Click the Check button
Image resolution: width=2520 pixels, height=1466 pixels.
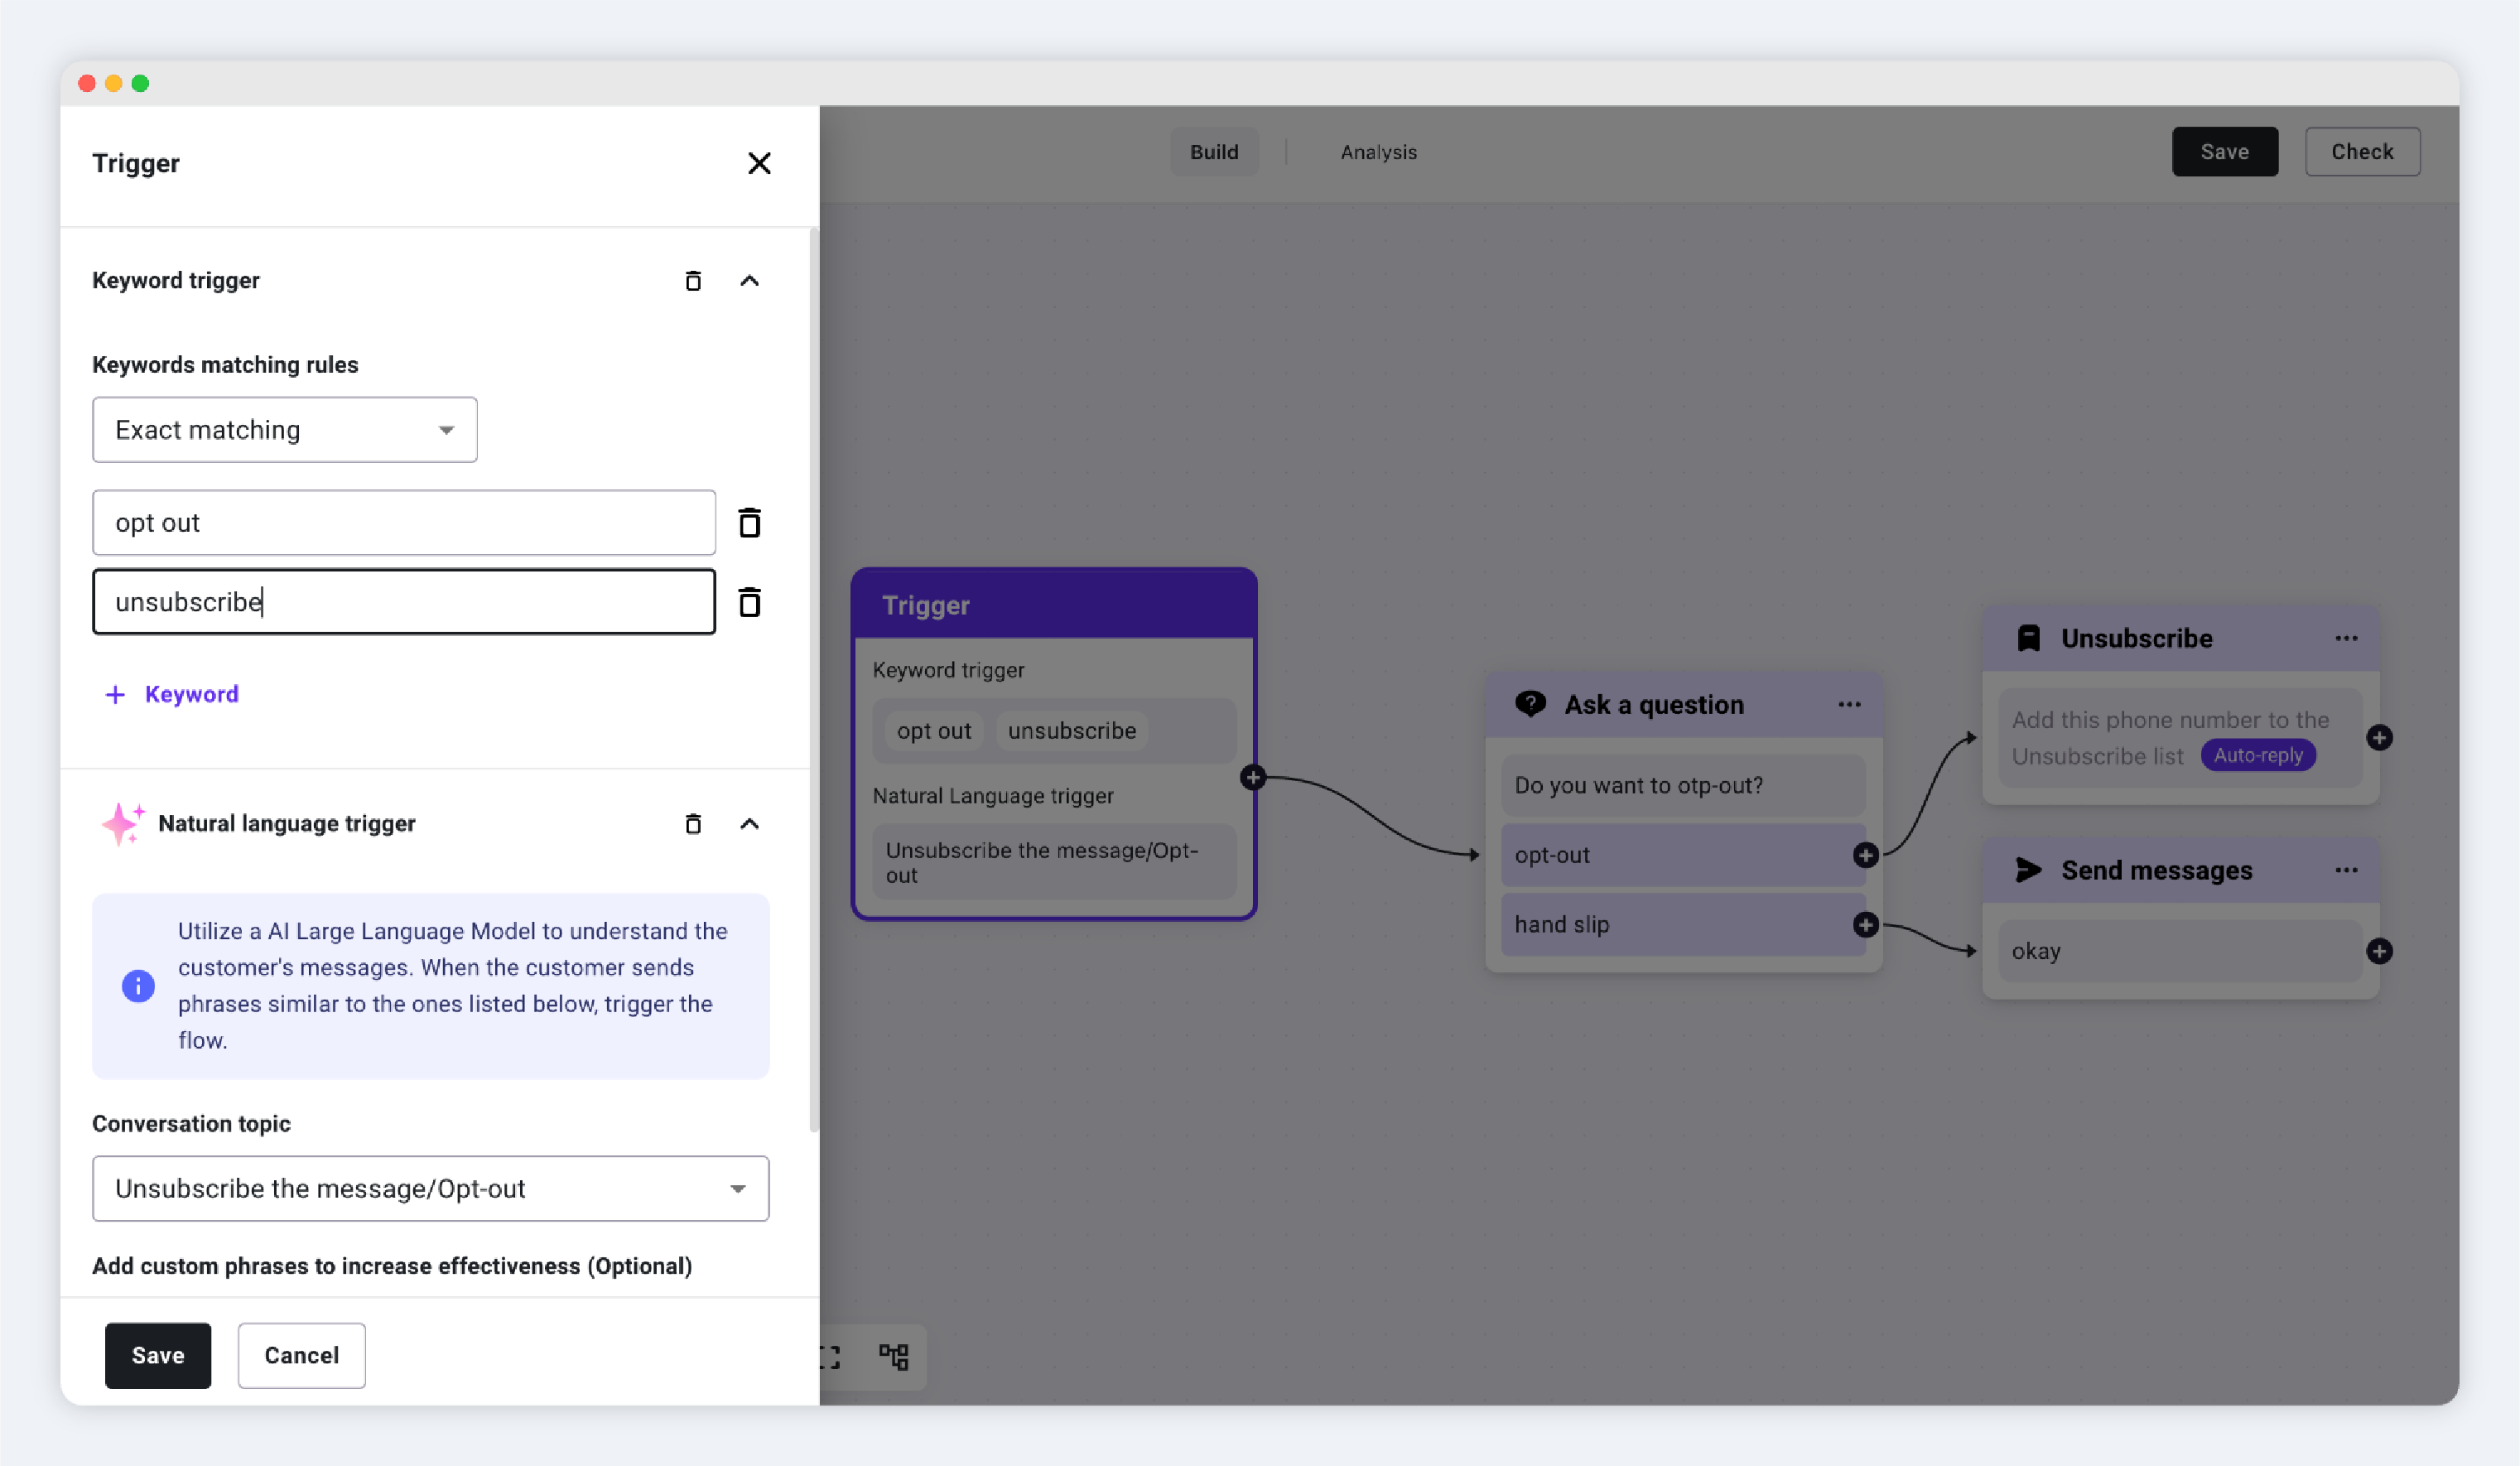[x=2361, y=152]
